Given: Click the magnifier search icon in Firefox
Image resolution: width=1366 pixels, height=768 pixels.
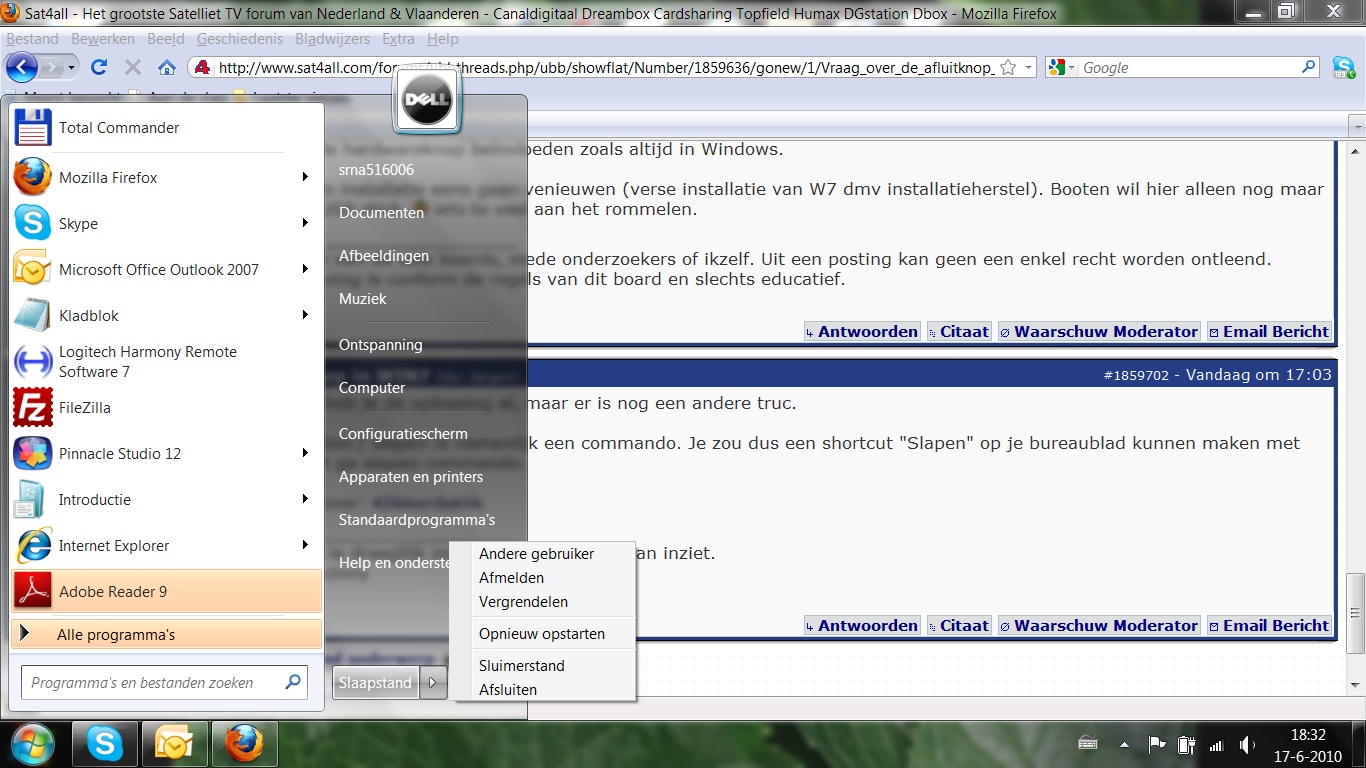Looking at the screenshot, I should pyautogui.click(x=1309, y=68).
